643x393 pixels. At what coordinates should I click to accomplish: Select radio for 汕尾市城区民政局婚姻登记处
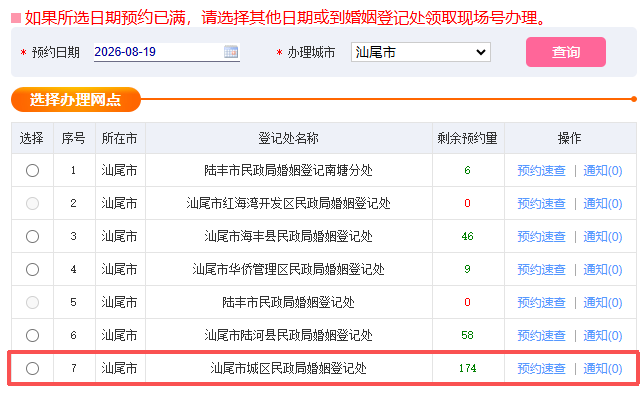click(x=32, y=368)
